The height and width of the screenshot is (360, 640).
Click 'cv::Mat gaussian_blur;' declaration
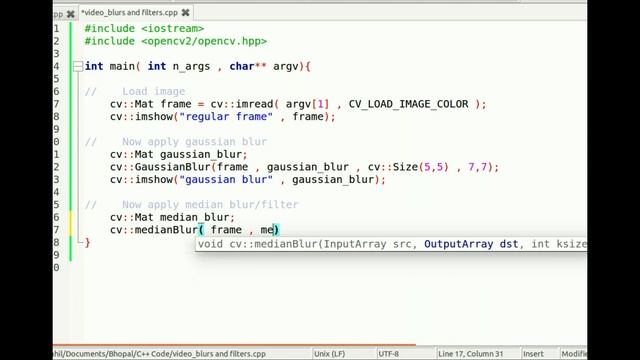point(179,154)
